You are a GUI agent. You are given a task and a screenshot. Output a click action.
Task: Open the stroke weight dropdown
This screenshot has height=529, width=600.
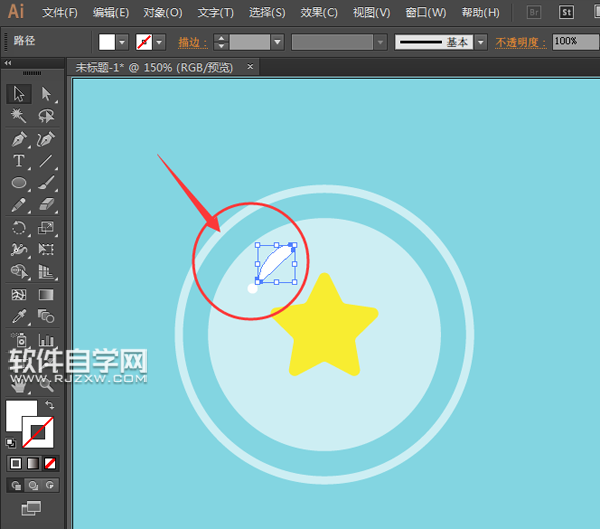pyautogui.click(x=277, y=42)
